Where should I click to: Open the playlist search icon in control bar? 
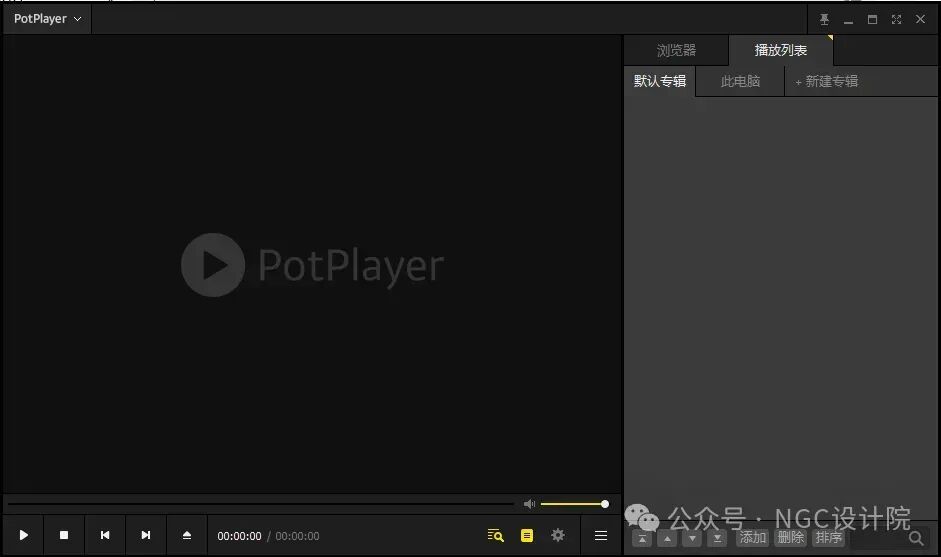[x=495, y=535]
